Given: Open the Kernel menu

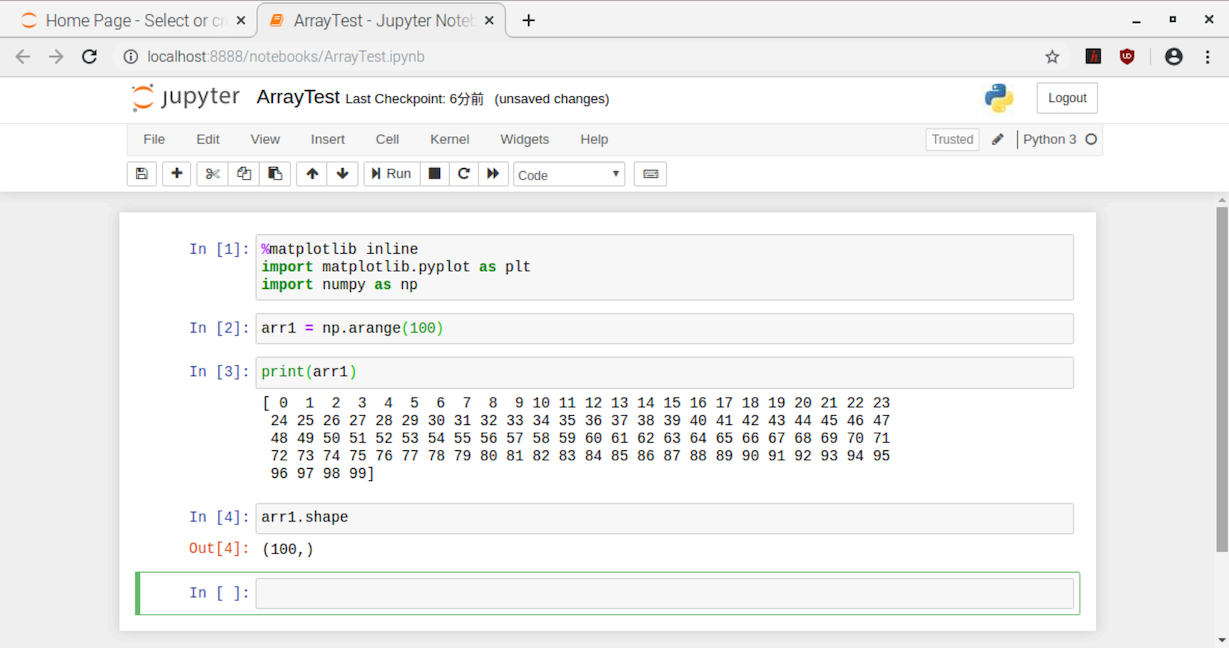Looking at the screenshot, I should pos(449,139).
